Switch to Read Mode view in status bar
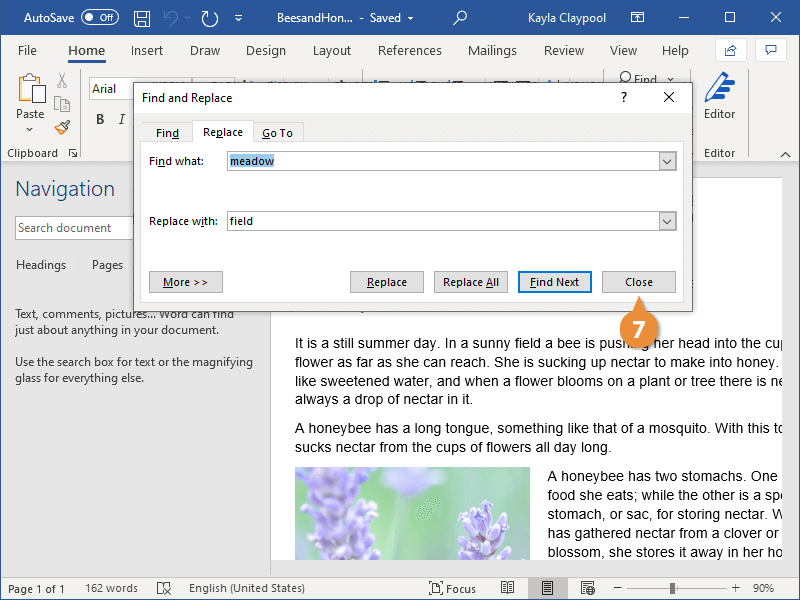The width and height of the screenshot is (800, 600). [x=508, y=588]
